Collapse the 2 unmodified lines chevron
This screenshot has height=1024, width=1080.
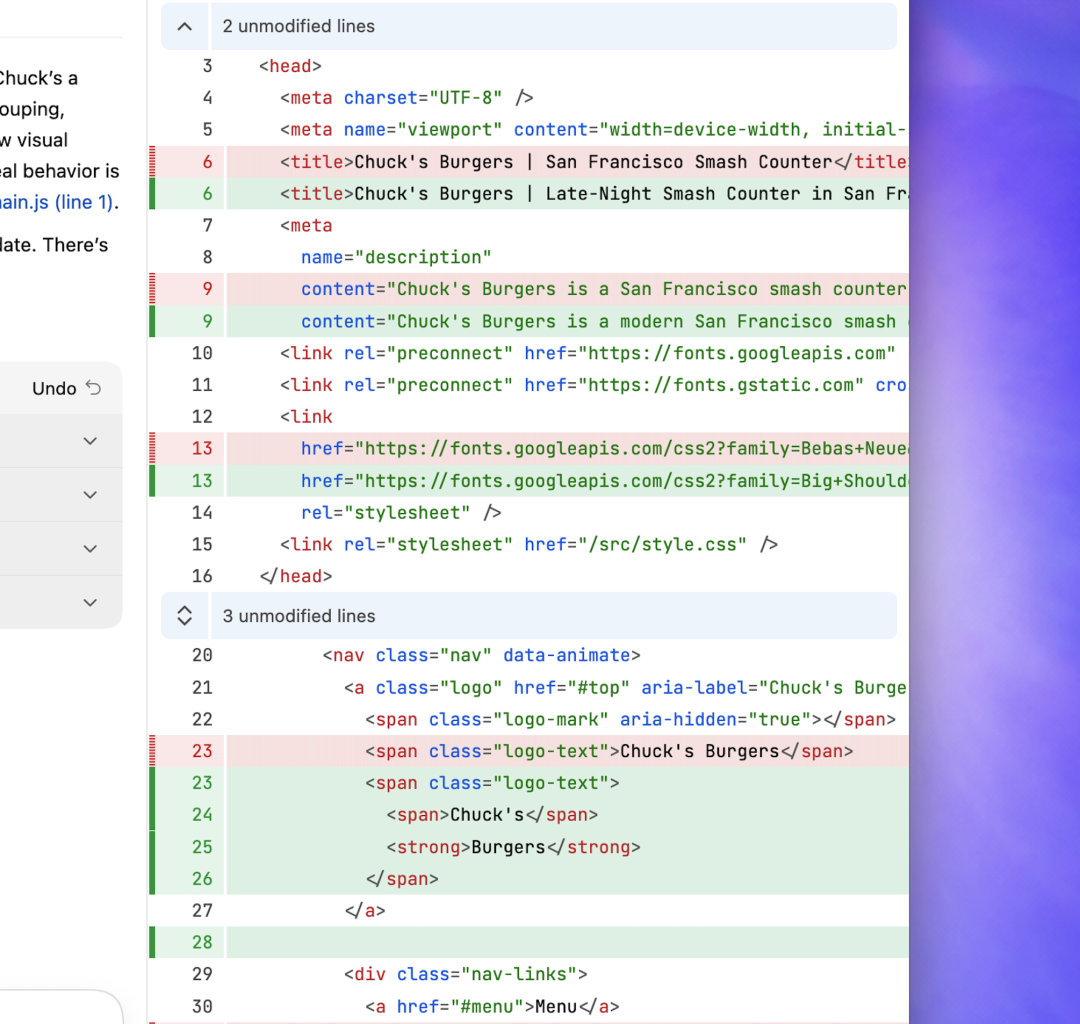coord(185,26)
